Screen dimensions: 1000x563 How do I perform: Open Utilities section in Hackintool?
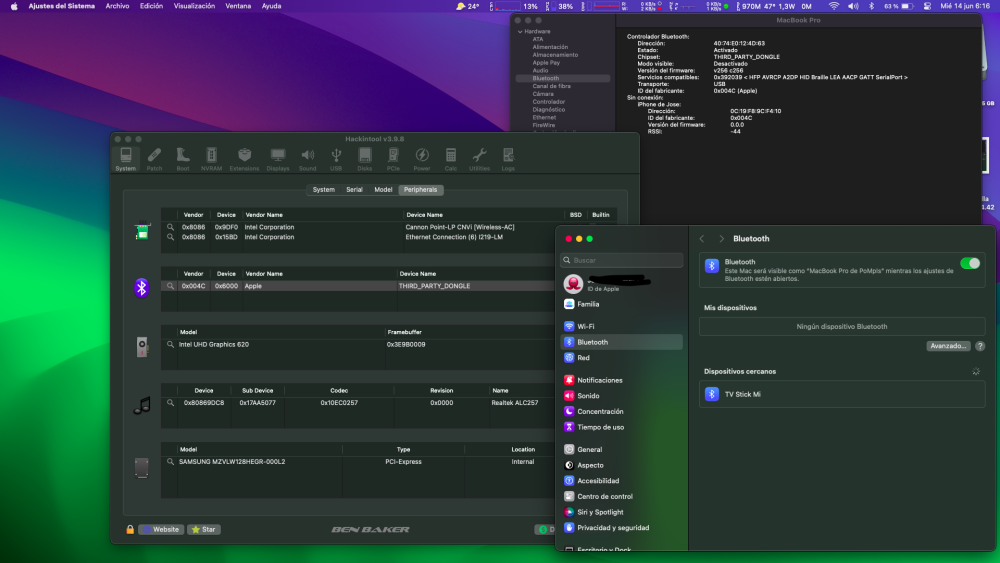click(479, 159)
